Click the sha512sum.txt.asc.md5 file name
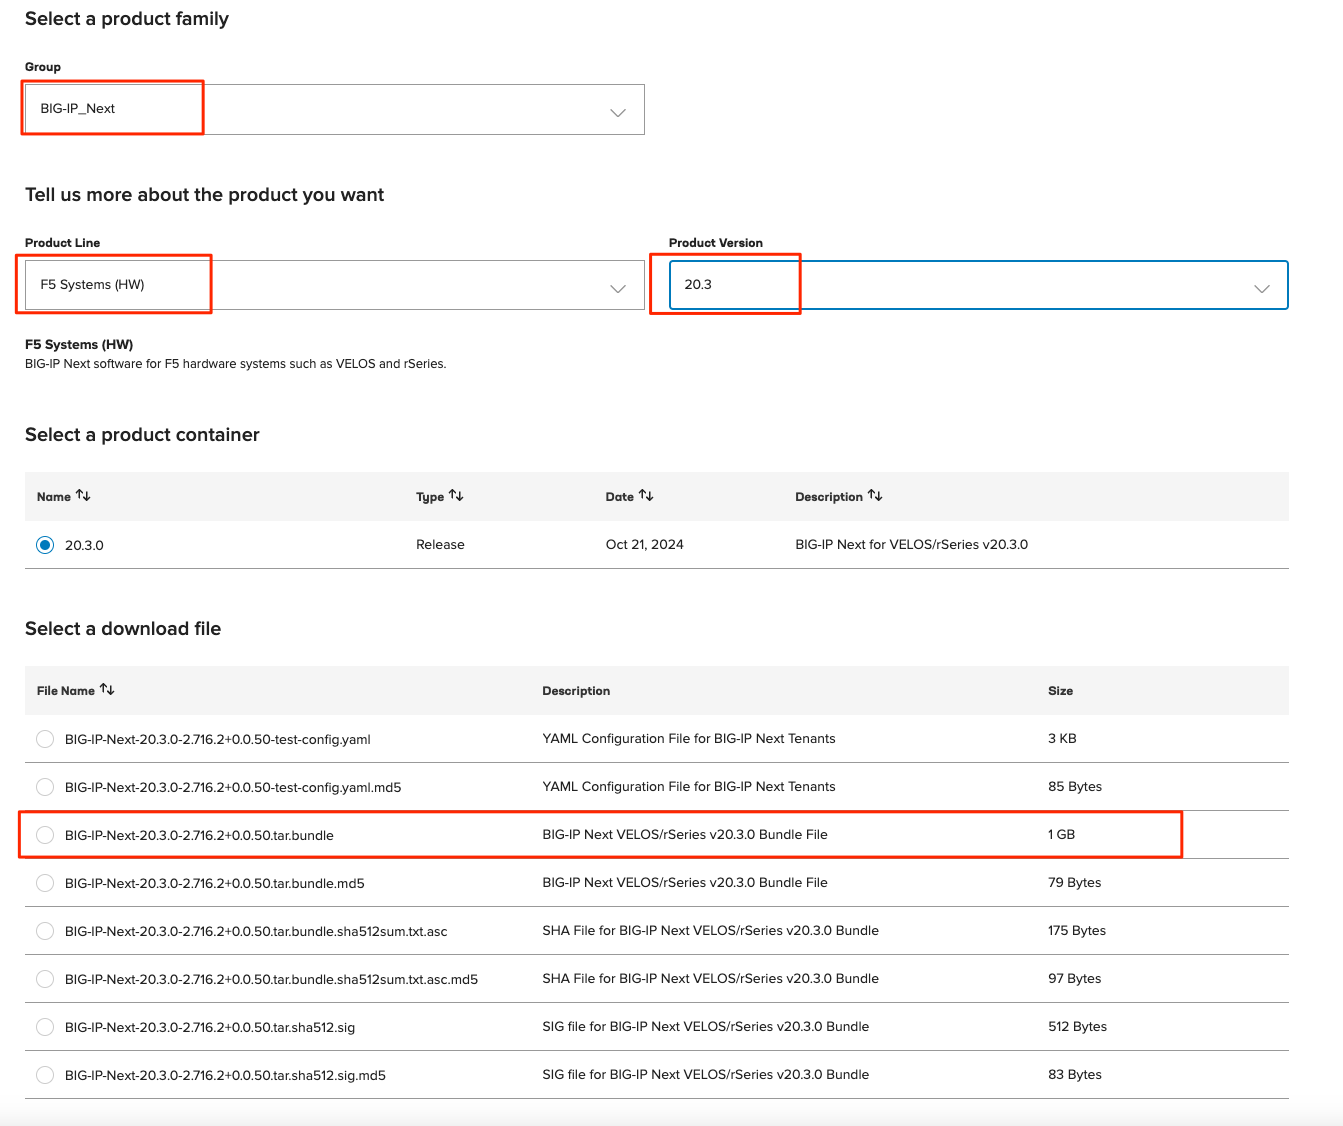1343x1126 pixels. (x=271, y=980)
